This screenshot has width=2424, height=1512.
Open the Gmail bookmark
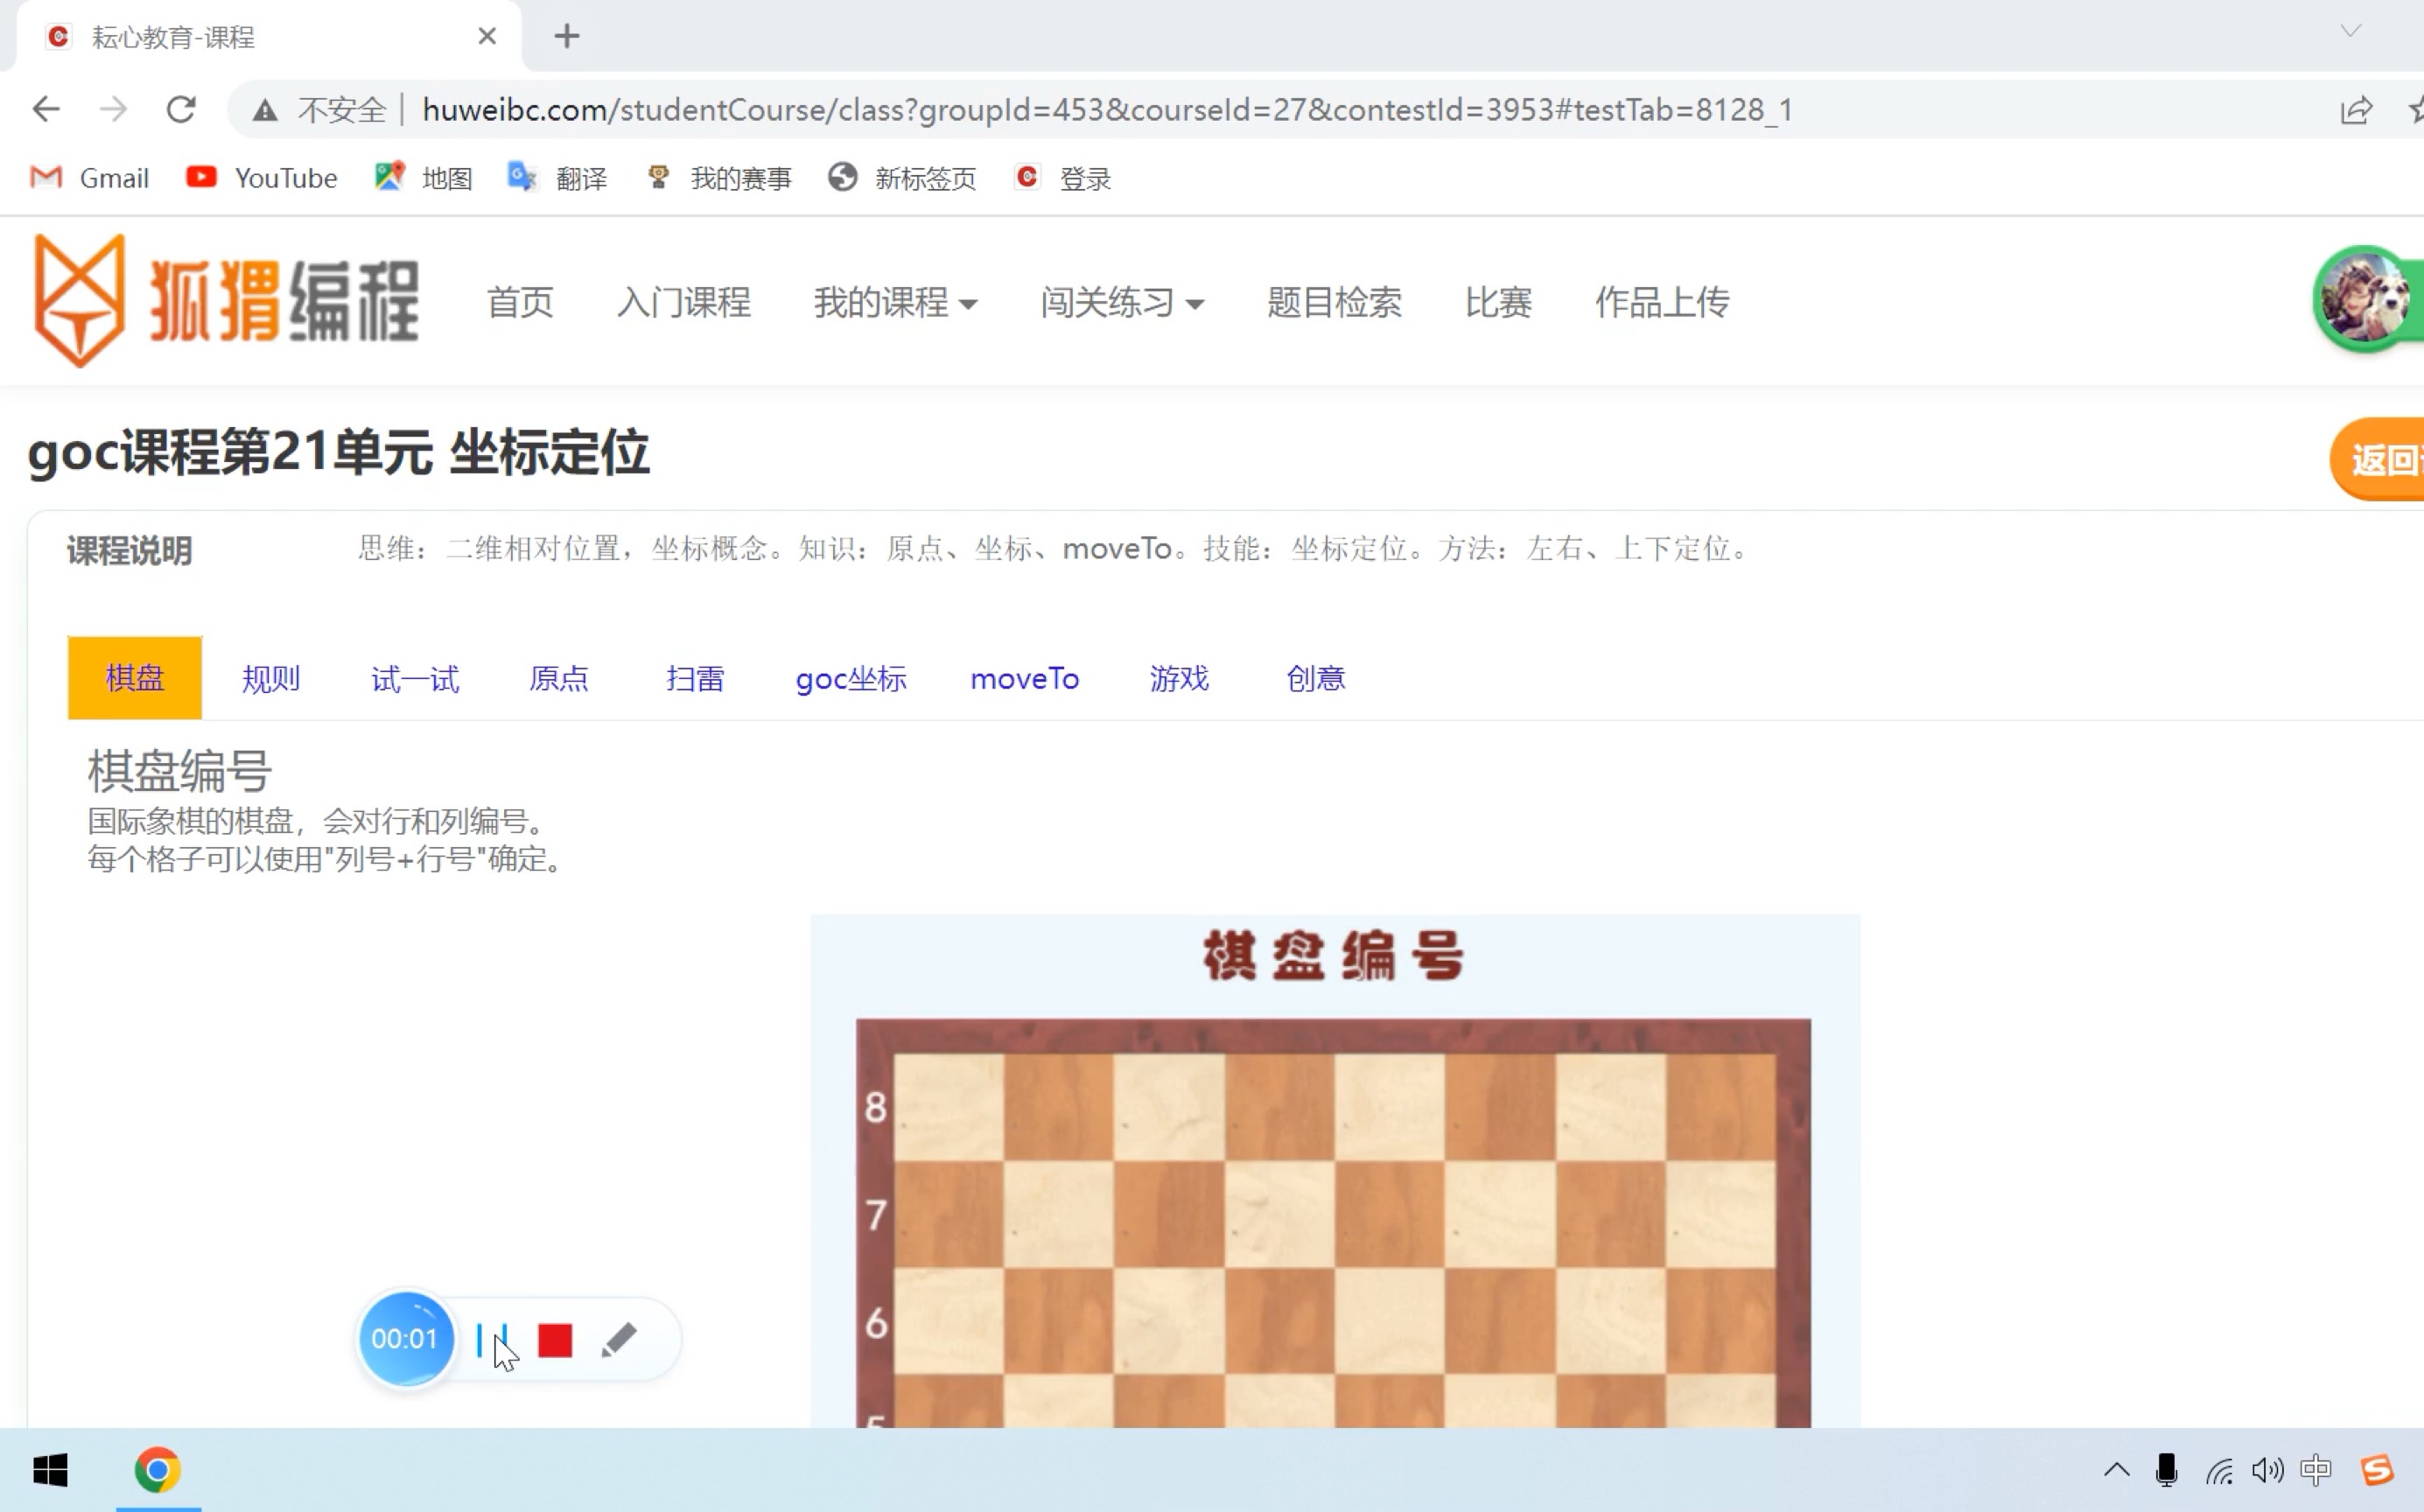click(89, 178)
